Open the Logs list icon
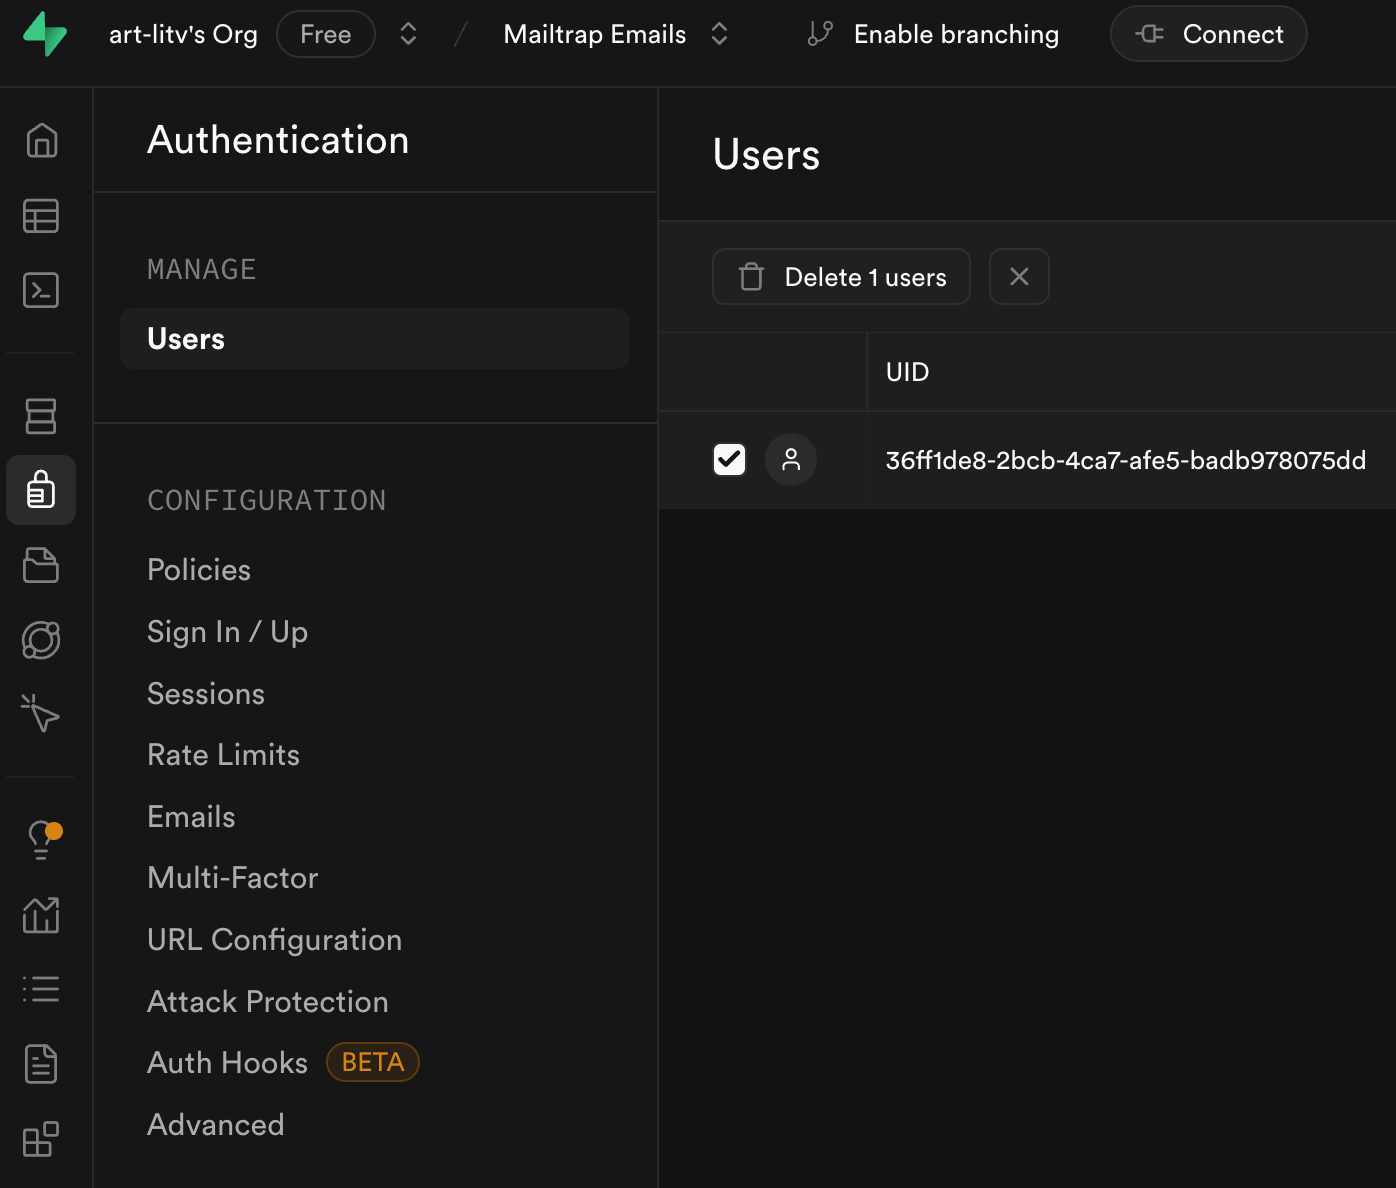Viewport: 1396px width, 1188px height. (41, 989)
